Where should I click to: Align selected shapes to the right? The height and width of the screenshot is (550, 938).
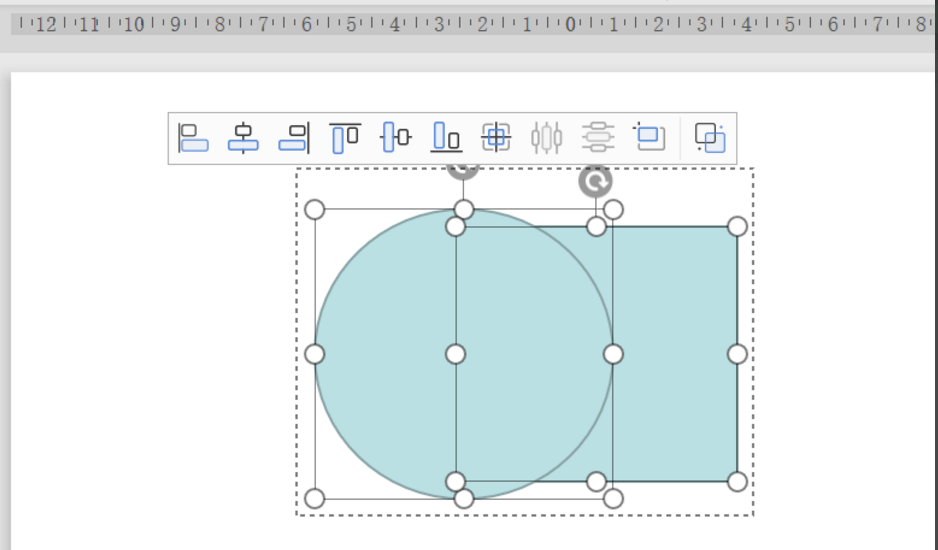[294, 138]
